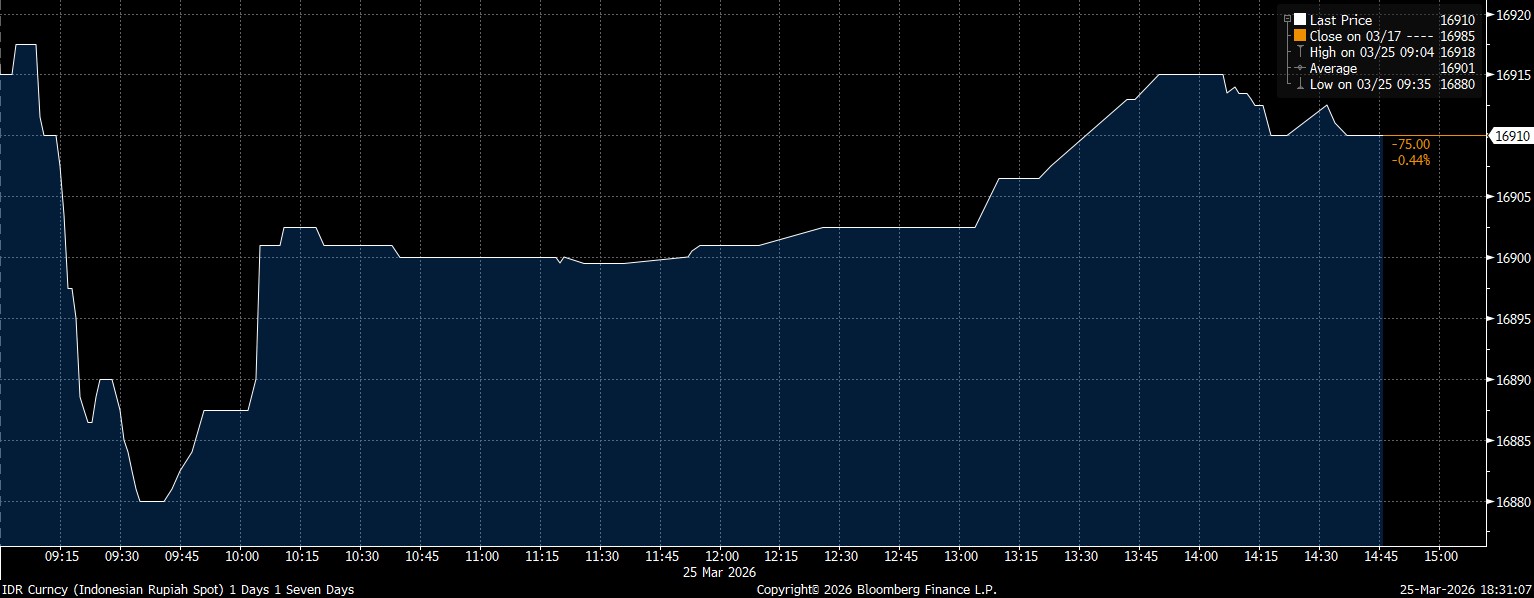Click the orange Close on 03/17 swatch
The height and width of the screenshot is (598, 1534).
point(1299,36)
